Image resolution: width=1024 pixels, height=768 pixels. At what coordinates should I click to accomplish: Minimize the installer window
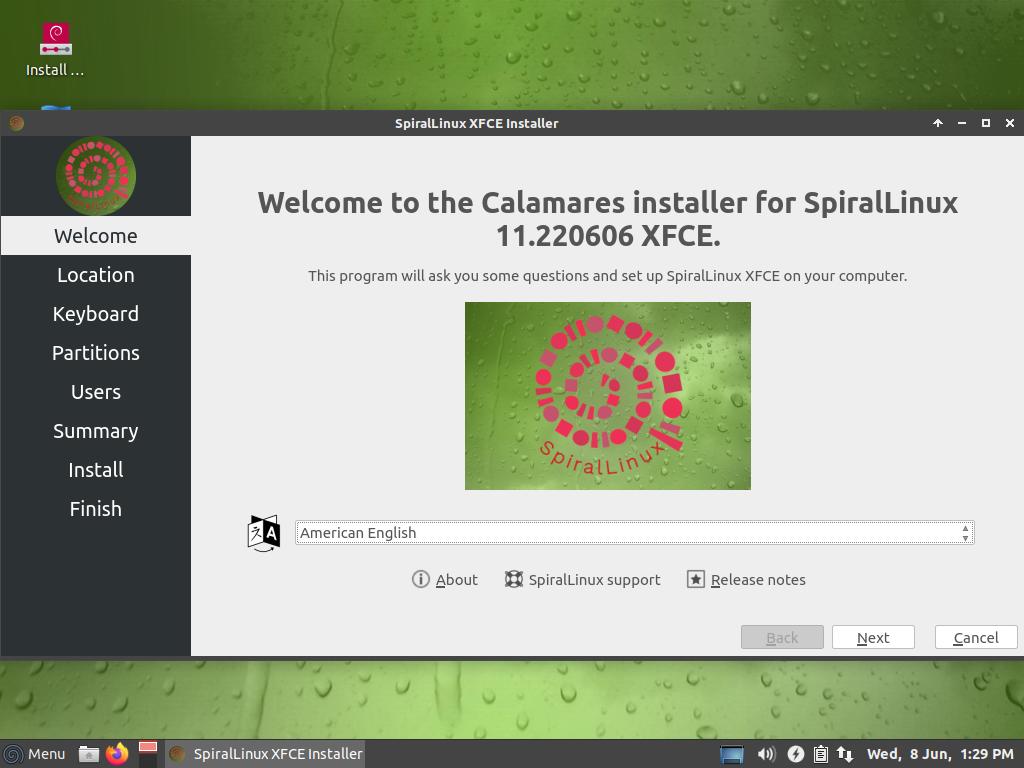[962, 123]
